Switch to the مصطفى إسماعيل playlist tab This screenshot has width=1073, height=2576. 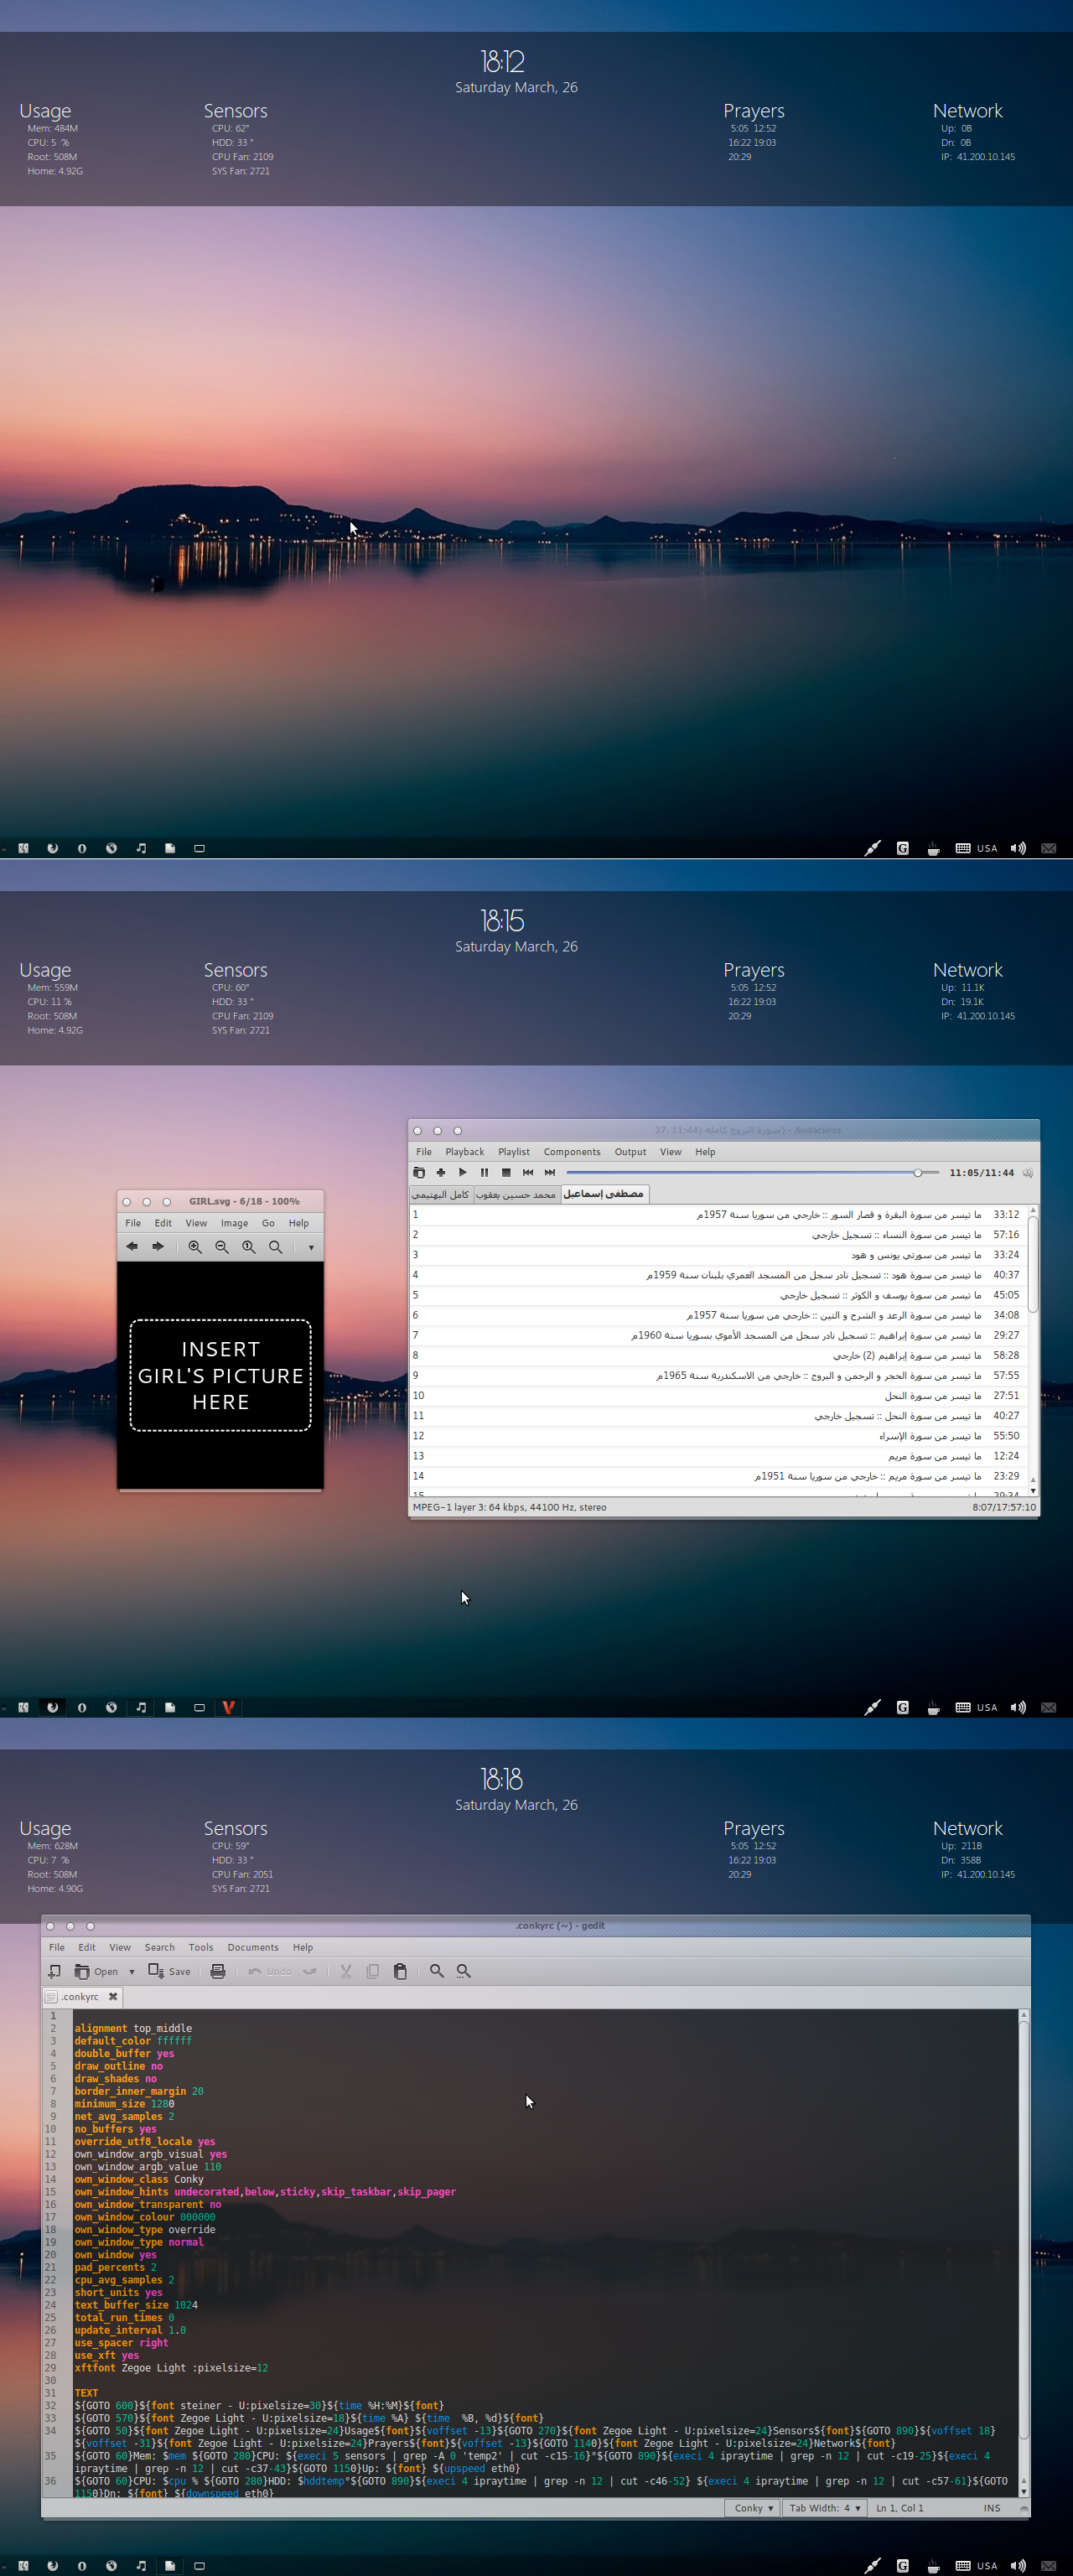point(604,1194)
